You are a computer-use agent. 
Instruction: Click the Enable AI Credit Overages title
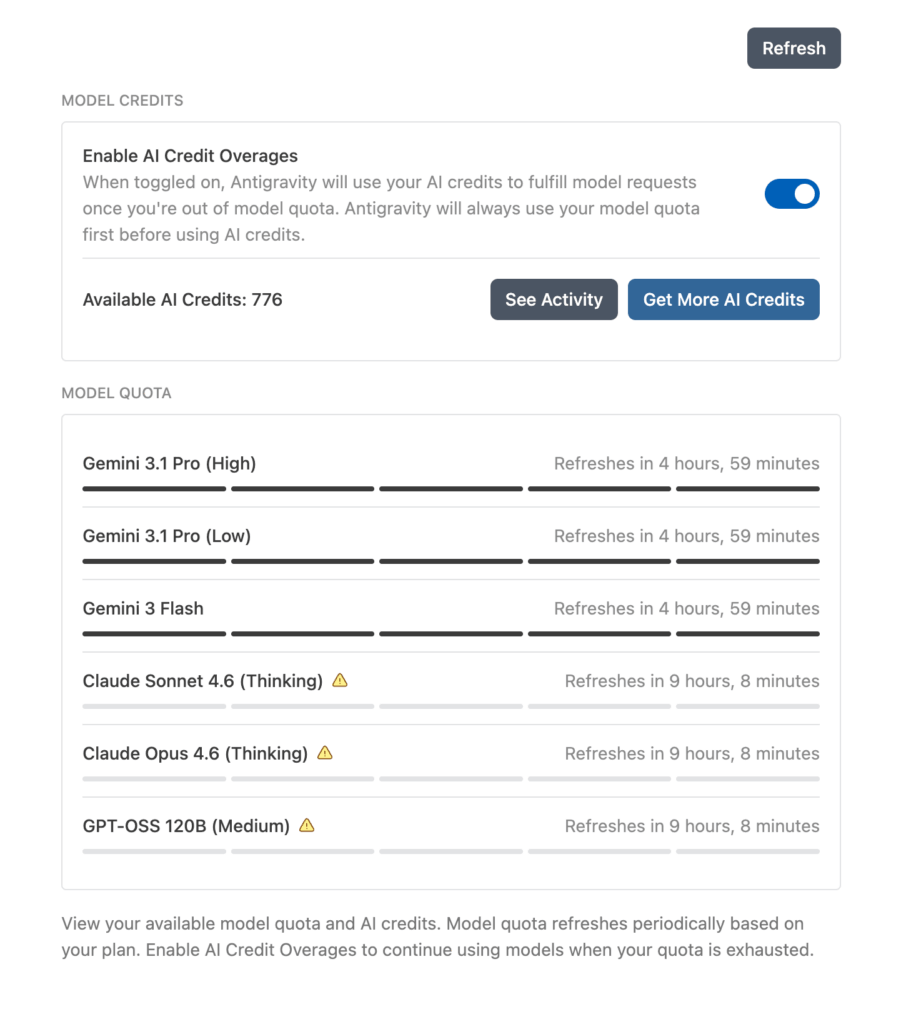pyautogui.click(x=190, y=156)
